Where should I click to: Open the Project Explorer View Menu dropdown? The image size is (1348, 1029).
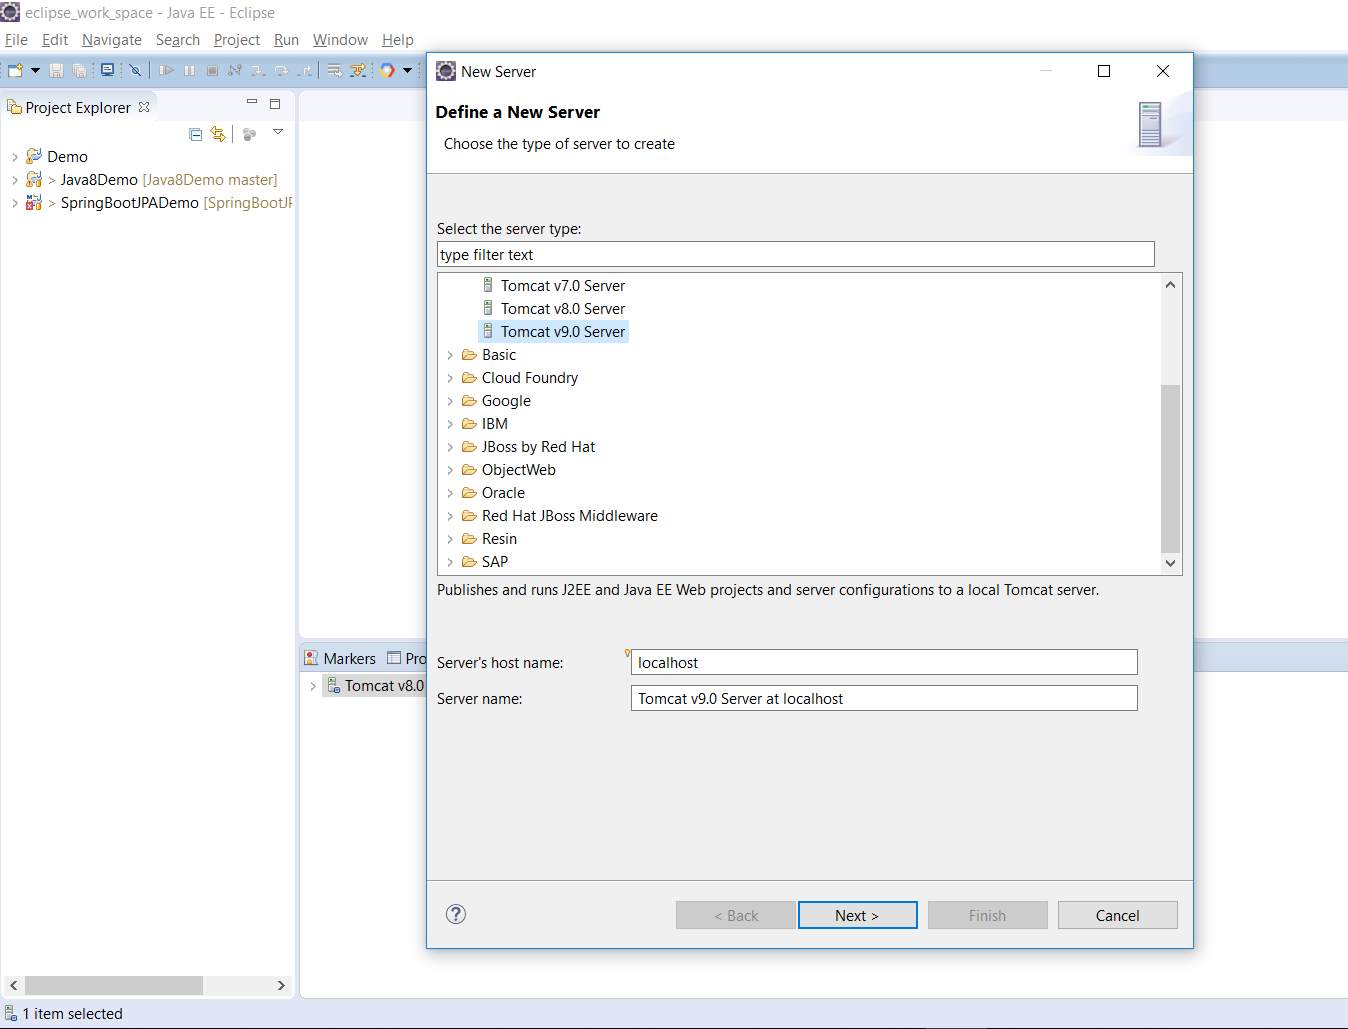click(x=278, y=132)
